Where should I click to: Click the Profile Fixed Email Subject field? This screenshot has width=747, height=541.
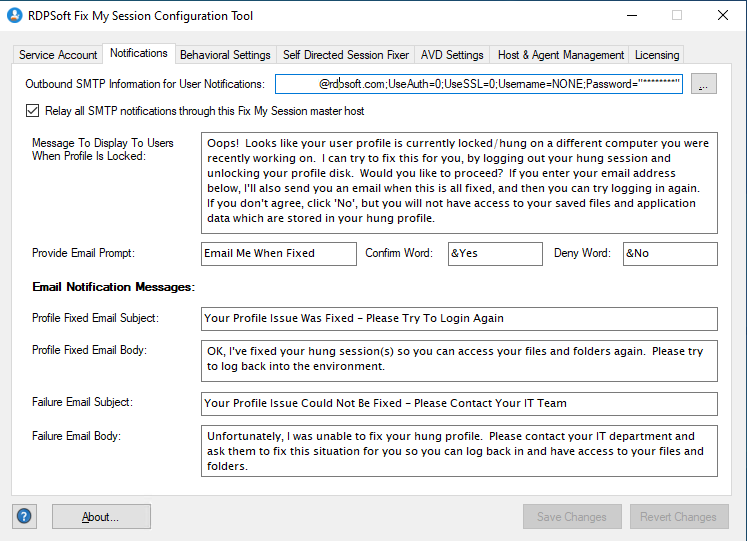(x=458, y=318)
